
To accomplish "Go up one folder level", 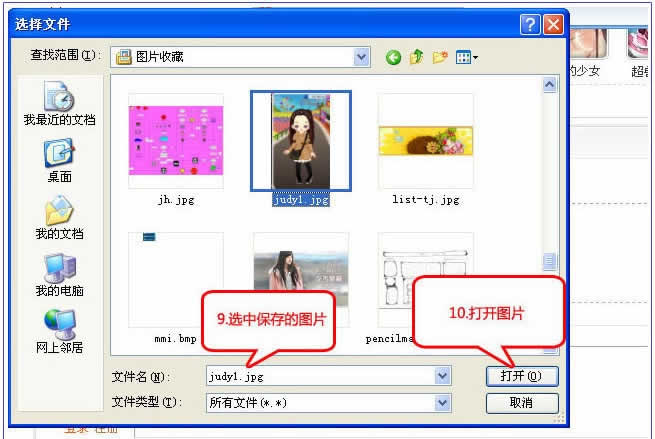I will 416,57.
